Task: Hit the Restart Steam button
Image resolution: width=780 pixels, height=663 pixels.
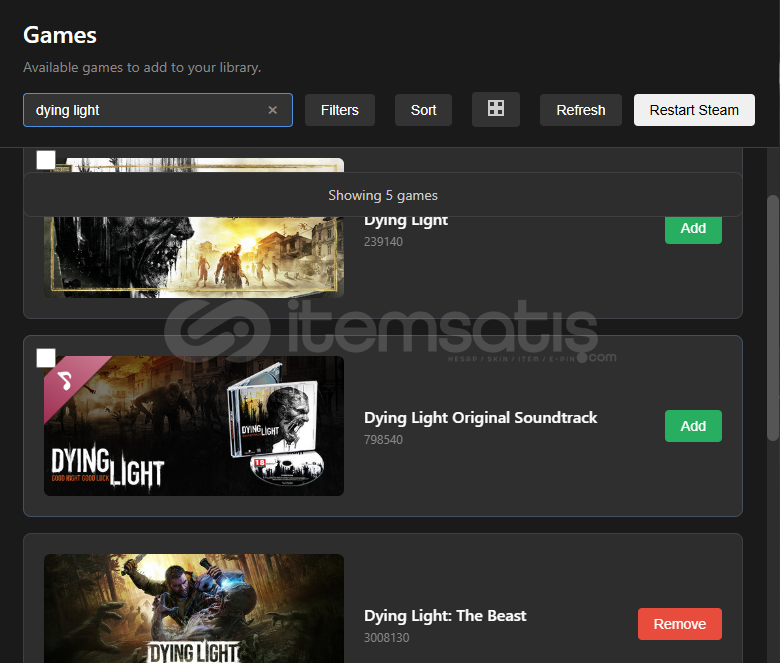Action: 694,110
